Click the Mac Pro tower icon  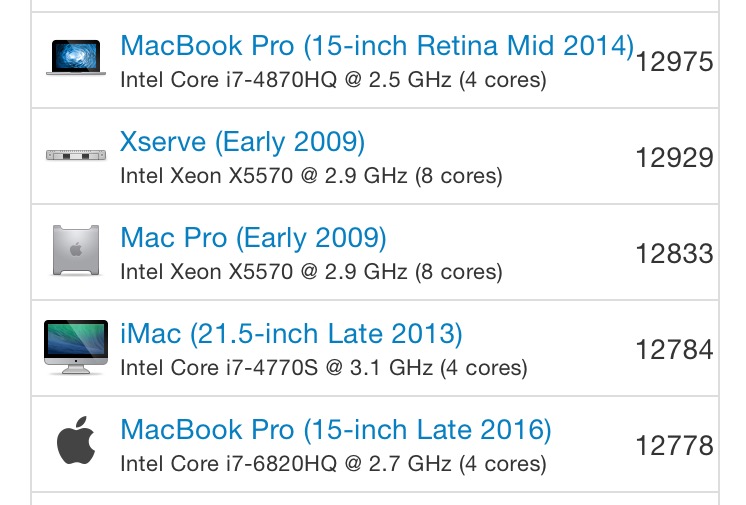coord(76,250)
